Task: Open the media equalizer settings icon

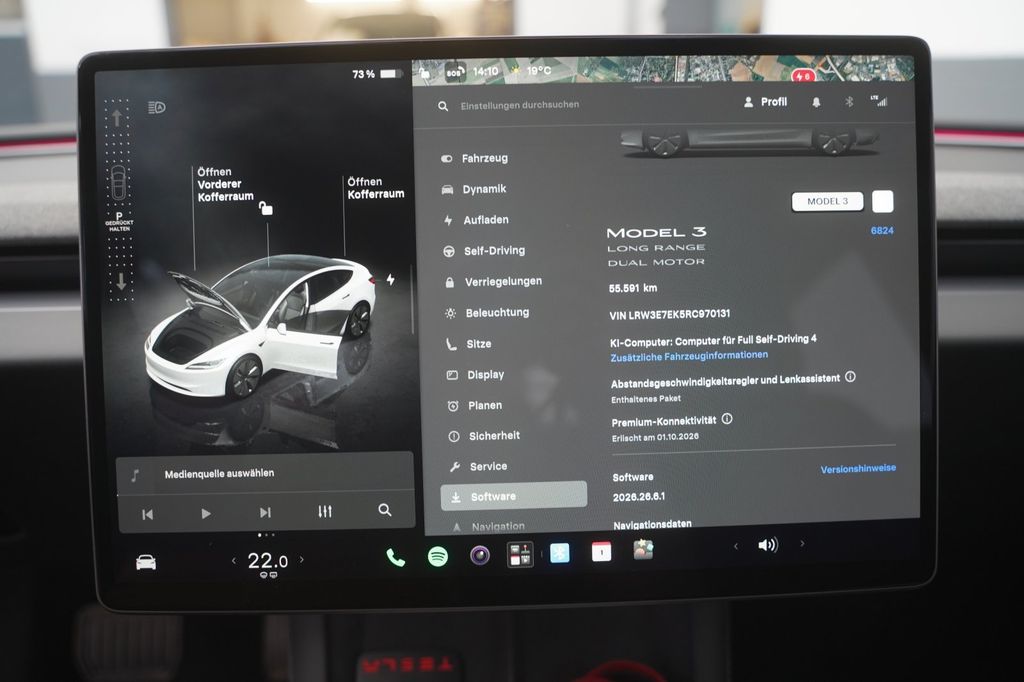Action: 325,511
